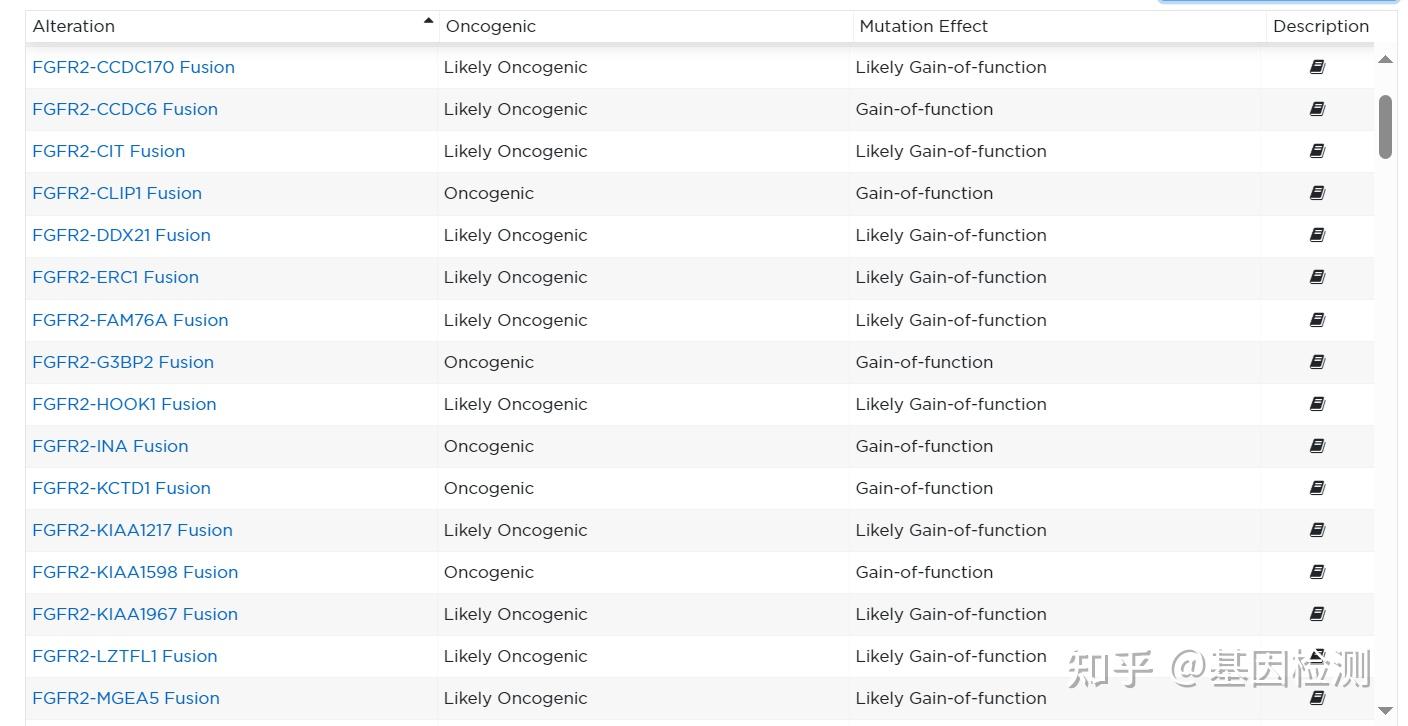Screen dimensions: 1408x726
Task: Open the FGFR2-ERC1 Fusion link
Action: point(115,277)
